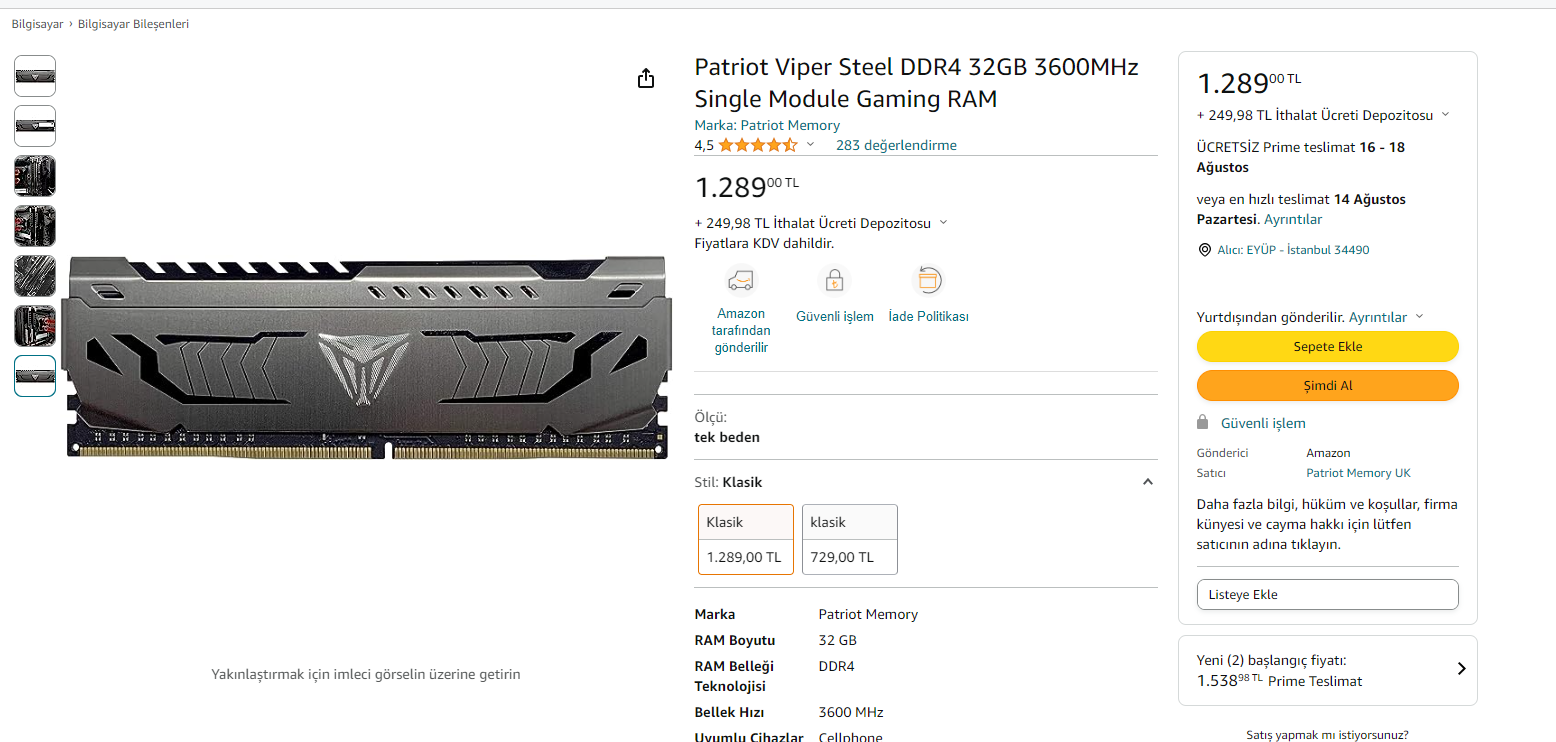The width and height of the screenshot is (1556, 742).
Task: Open the Listeye Ekle dropdown
Action: point(1327,594)
